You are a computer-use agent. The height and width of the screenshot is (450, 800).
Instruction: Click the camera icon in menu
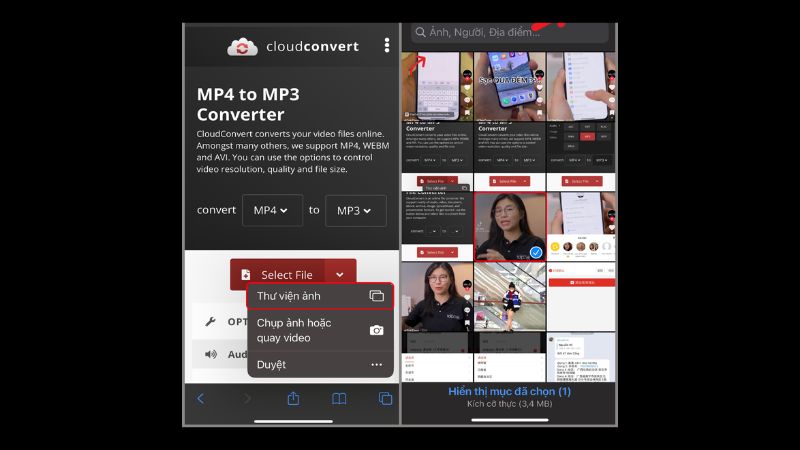click(x=377, y=331)
